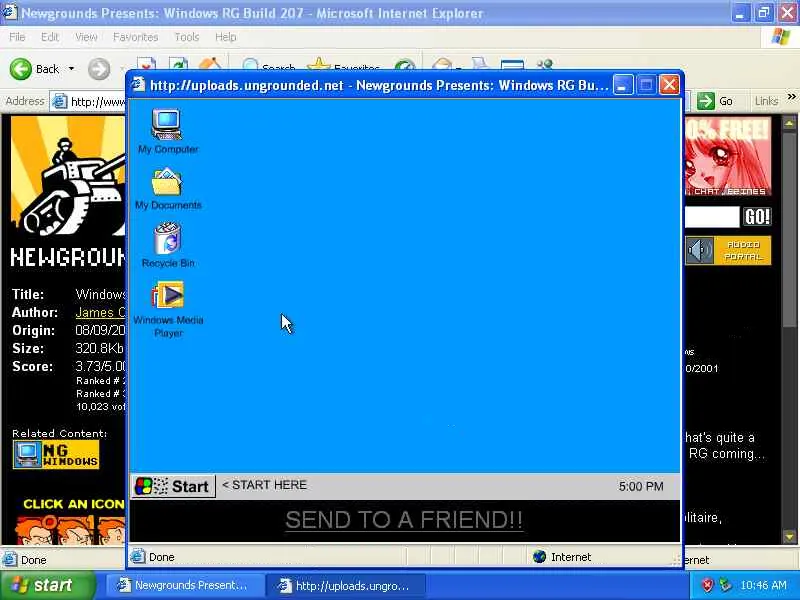Open the Tools menu in main browser

click(x=187, y=37)
